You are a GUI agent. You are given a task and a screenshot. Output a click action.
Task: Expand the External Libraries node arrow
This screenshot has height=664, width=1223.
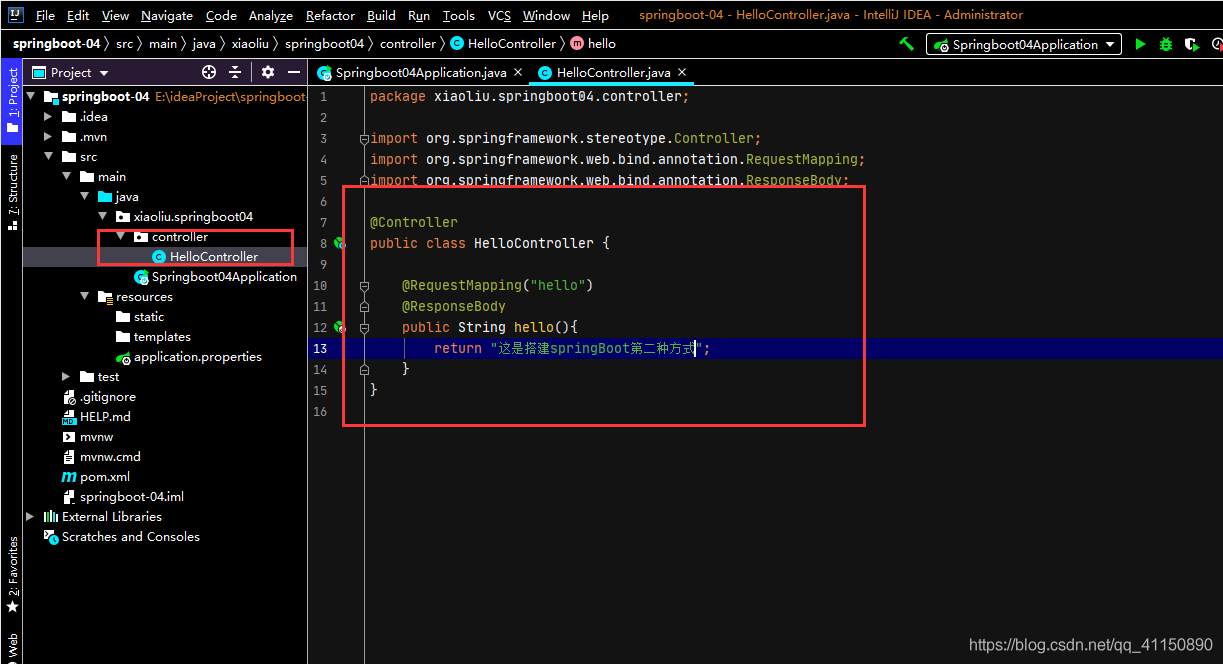[x=31, y=517]
